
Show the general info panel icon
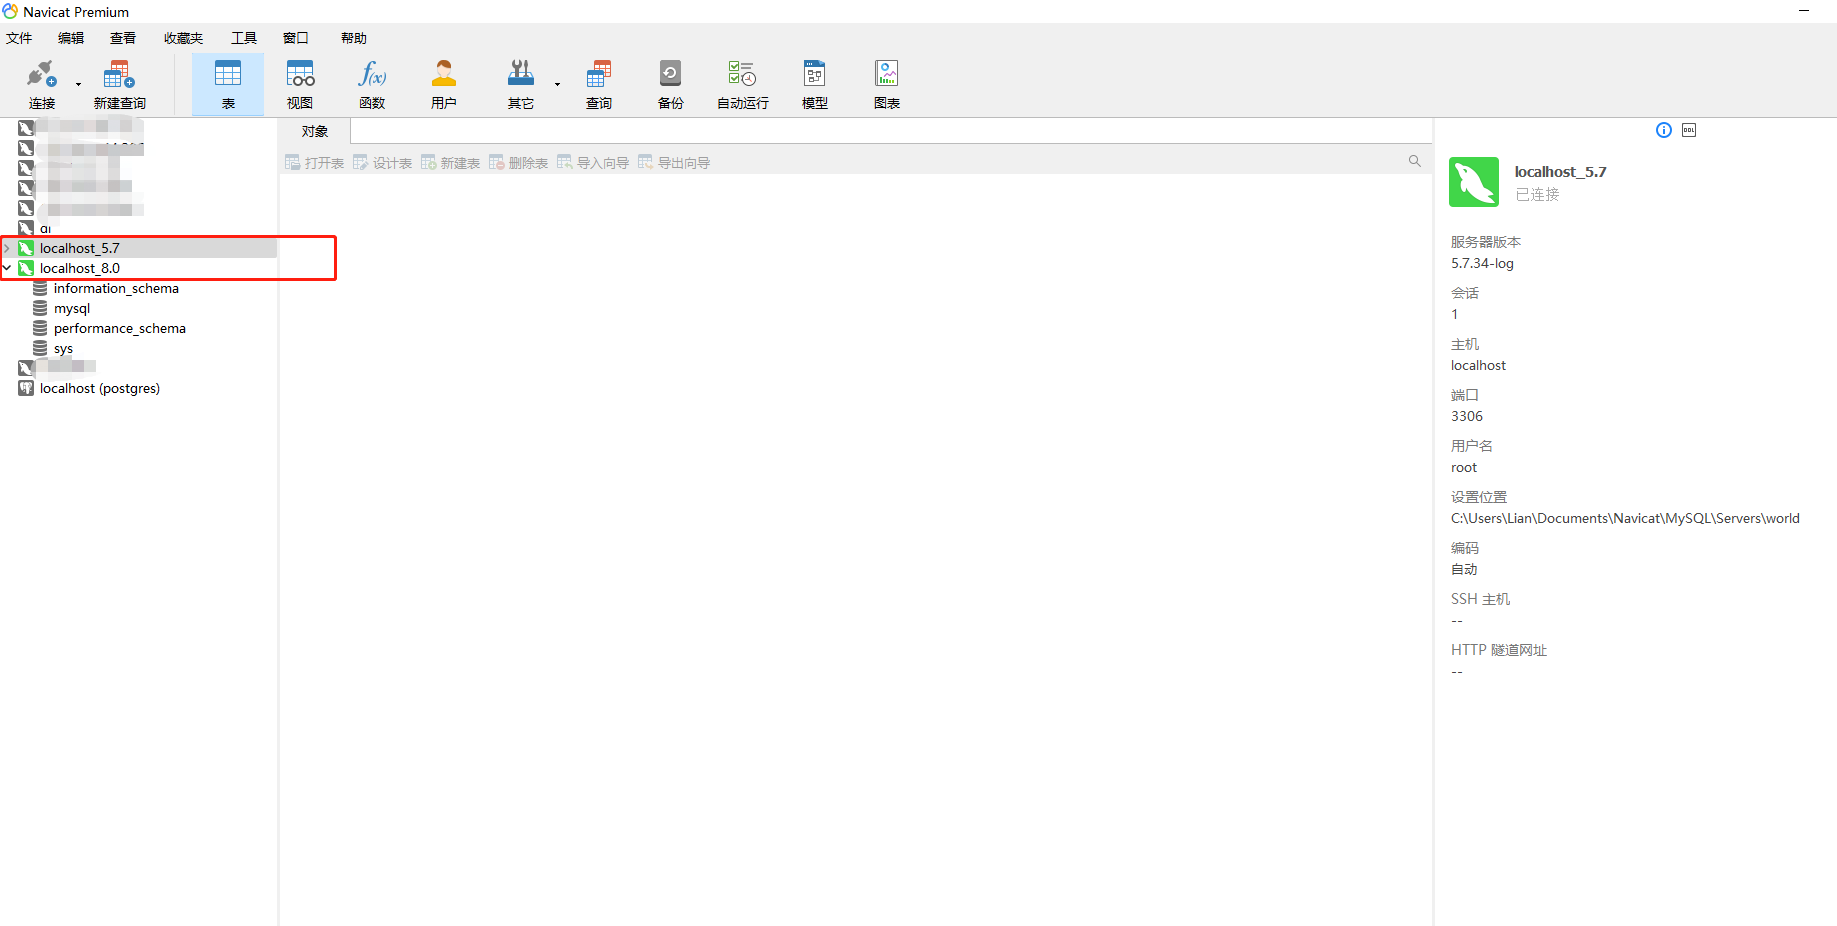[x=1664, y=130]
